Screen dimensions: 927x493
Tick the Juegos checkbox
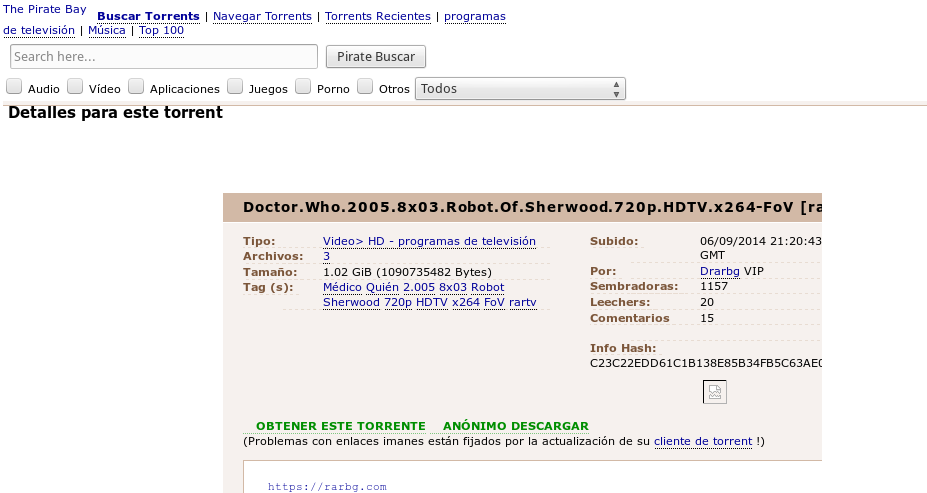[235, 87]
